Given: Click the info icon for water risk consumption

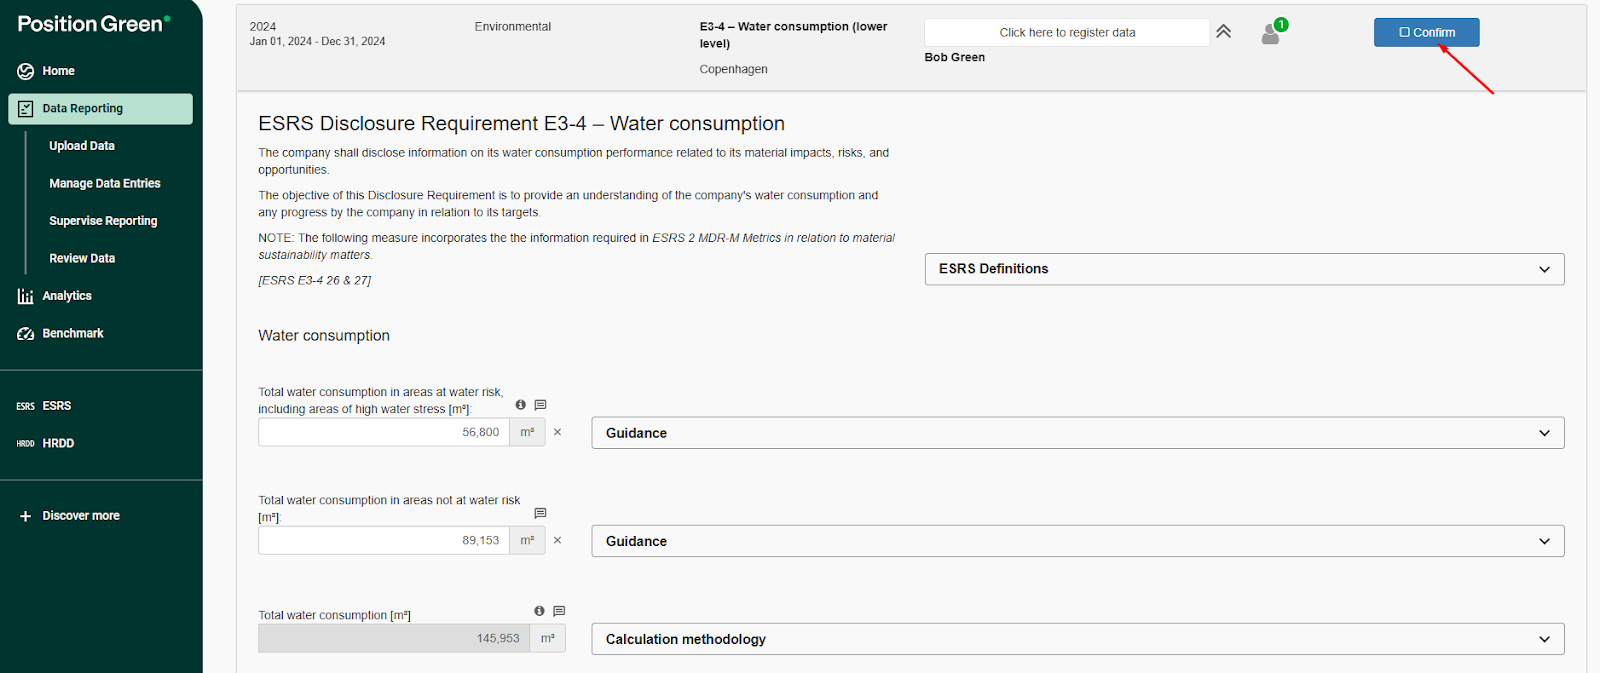Looking at the screenshot, I should (x=520, y=405).
